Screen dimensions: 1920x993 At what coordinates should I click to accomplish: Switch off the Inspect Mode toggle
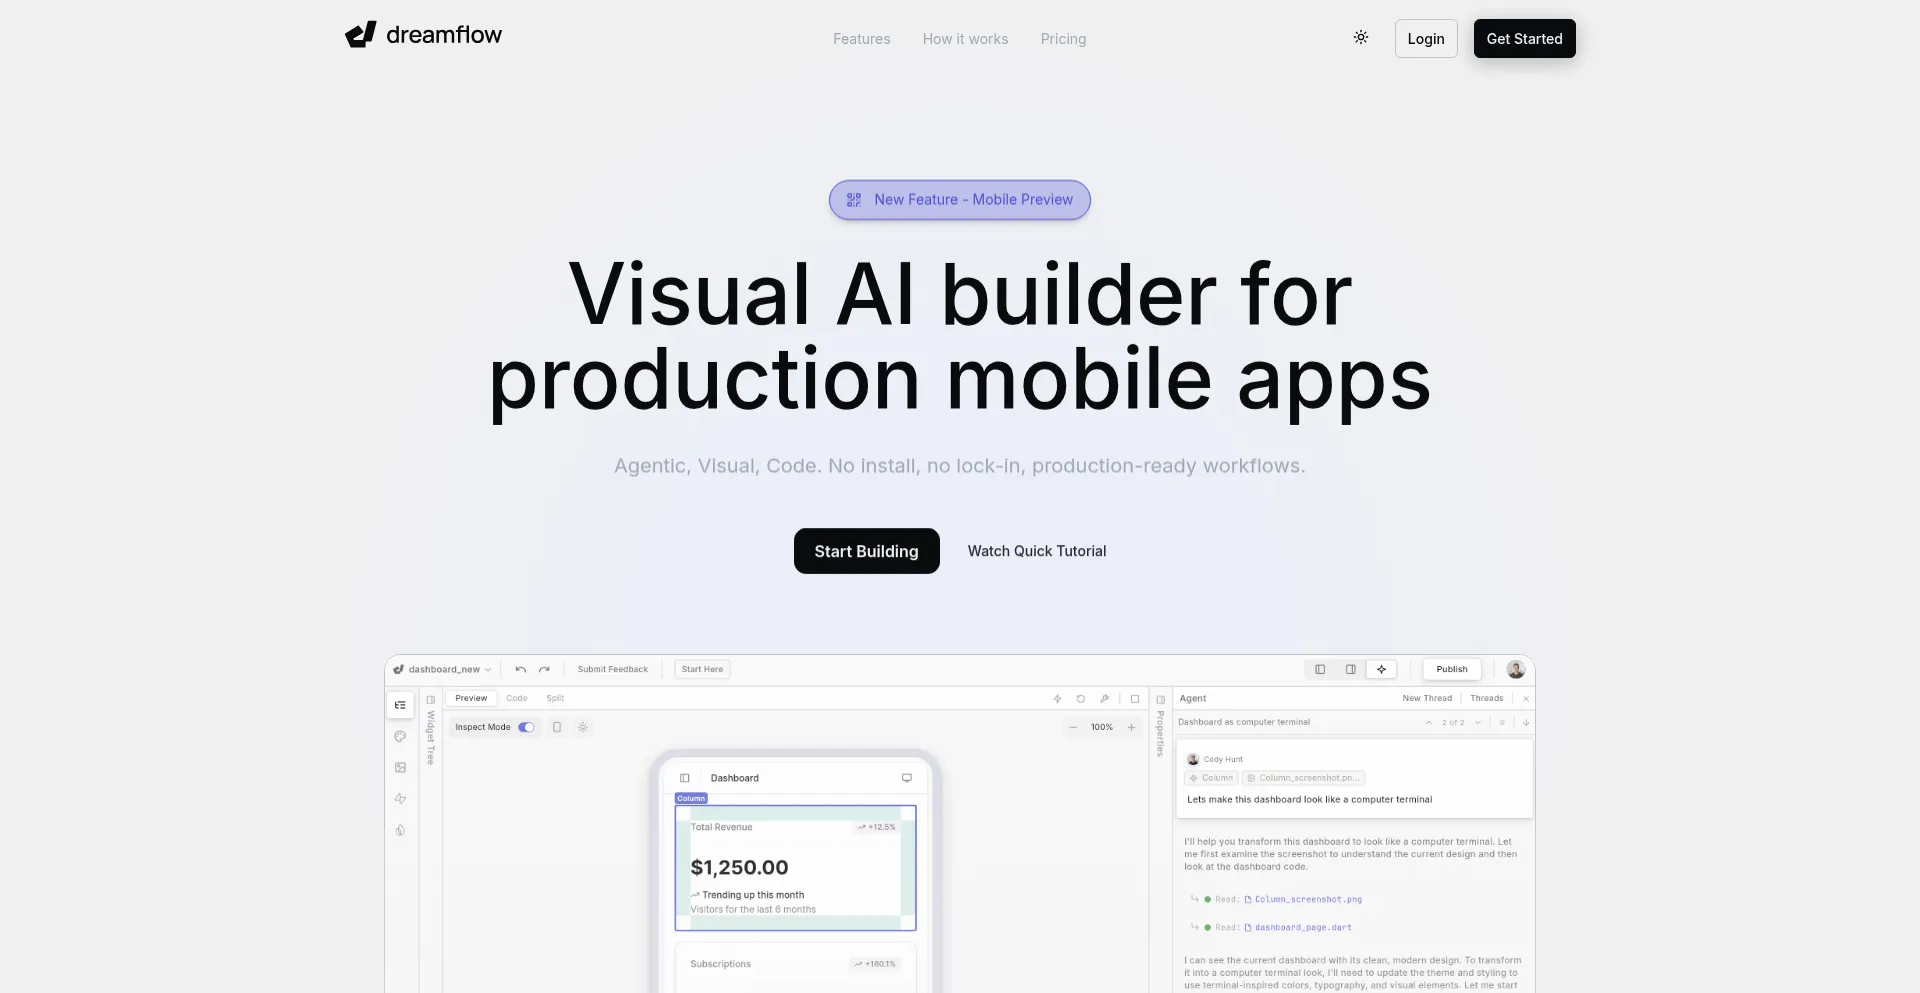pyautogui.click(x=526, y=727)
